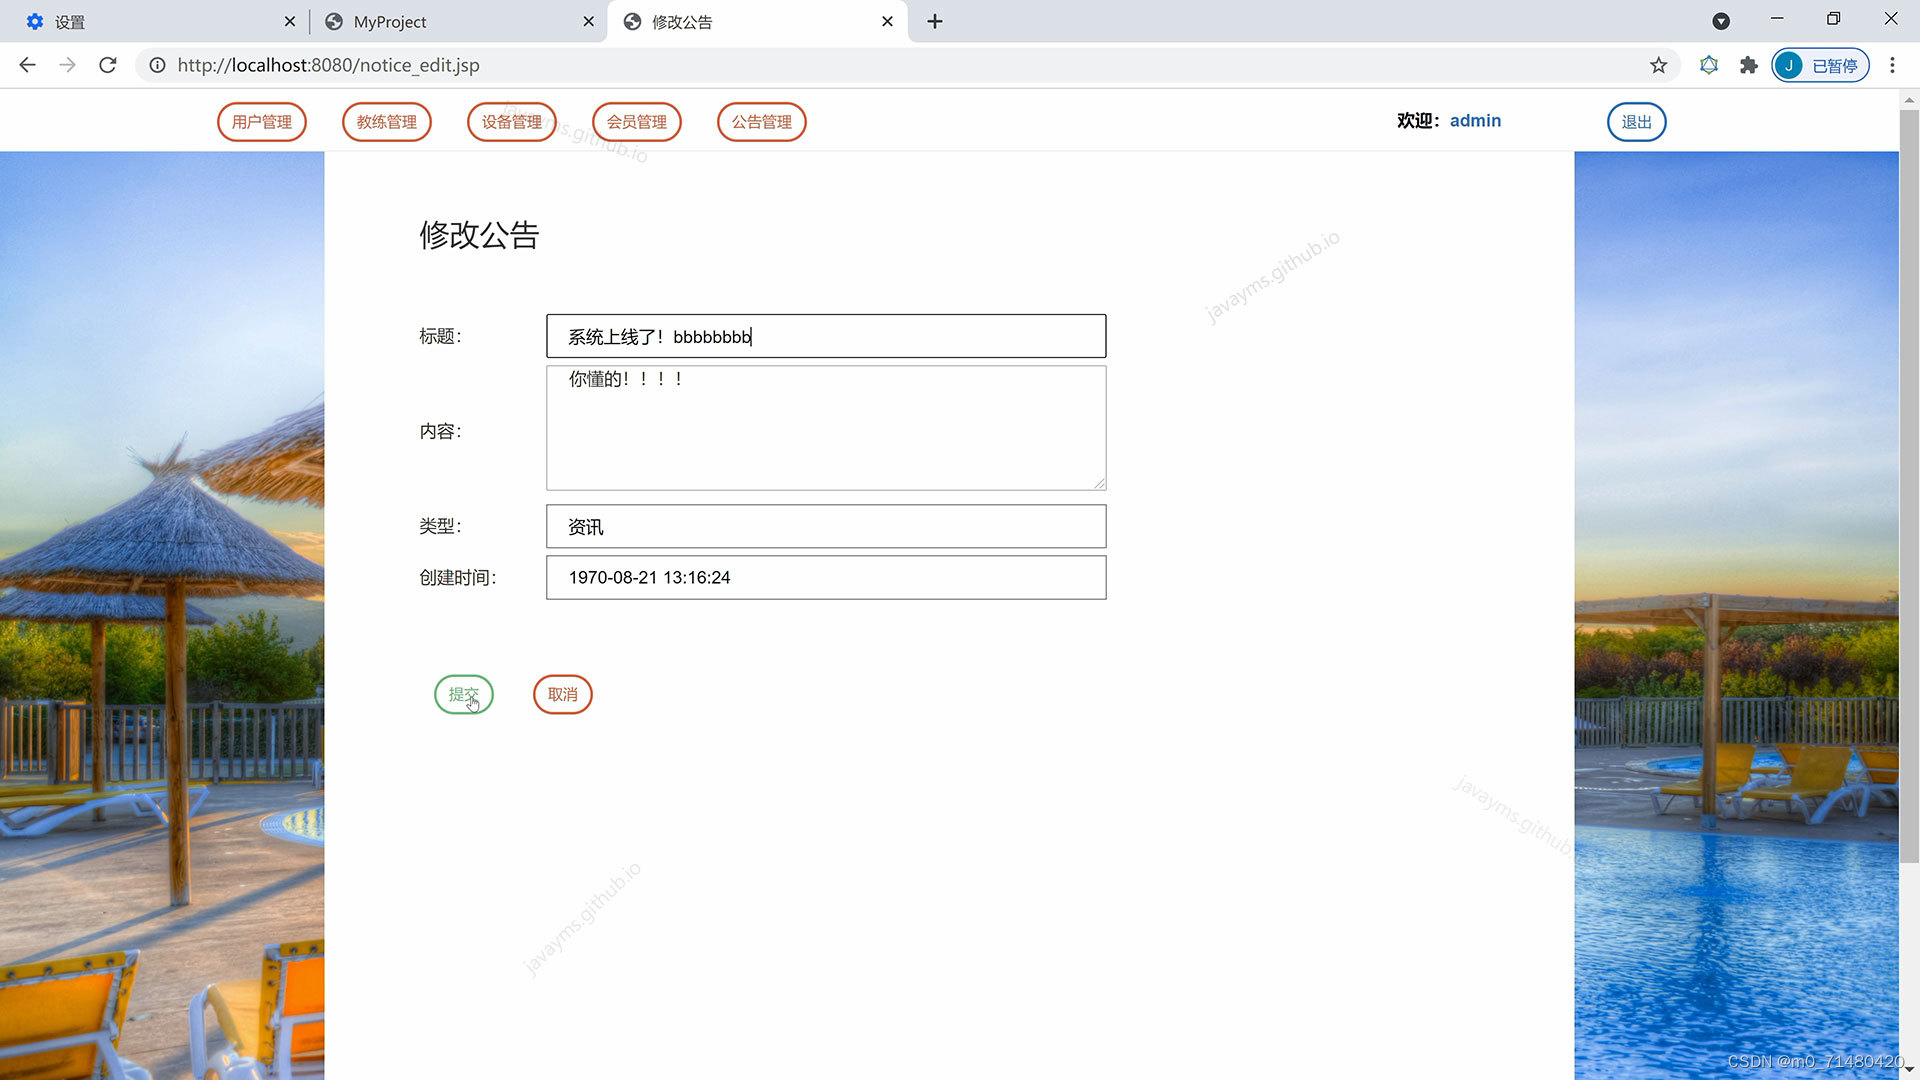This screenshot has height=1080, width=1920.
Task: Submit the form with 提交
Action: (464, 695)
